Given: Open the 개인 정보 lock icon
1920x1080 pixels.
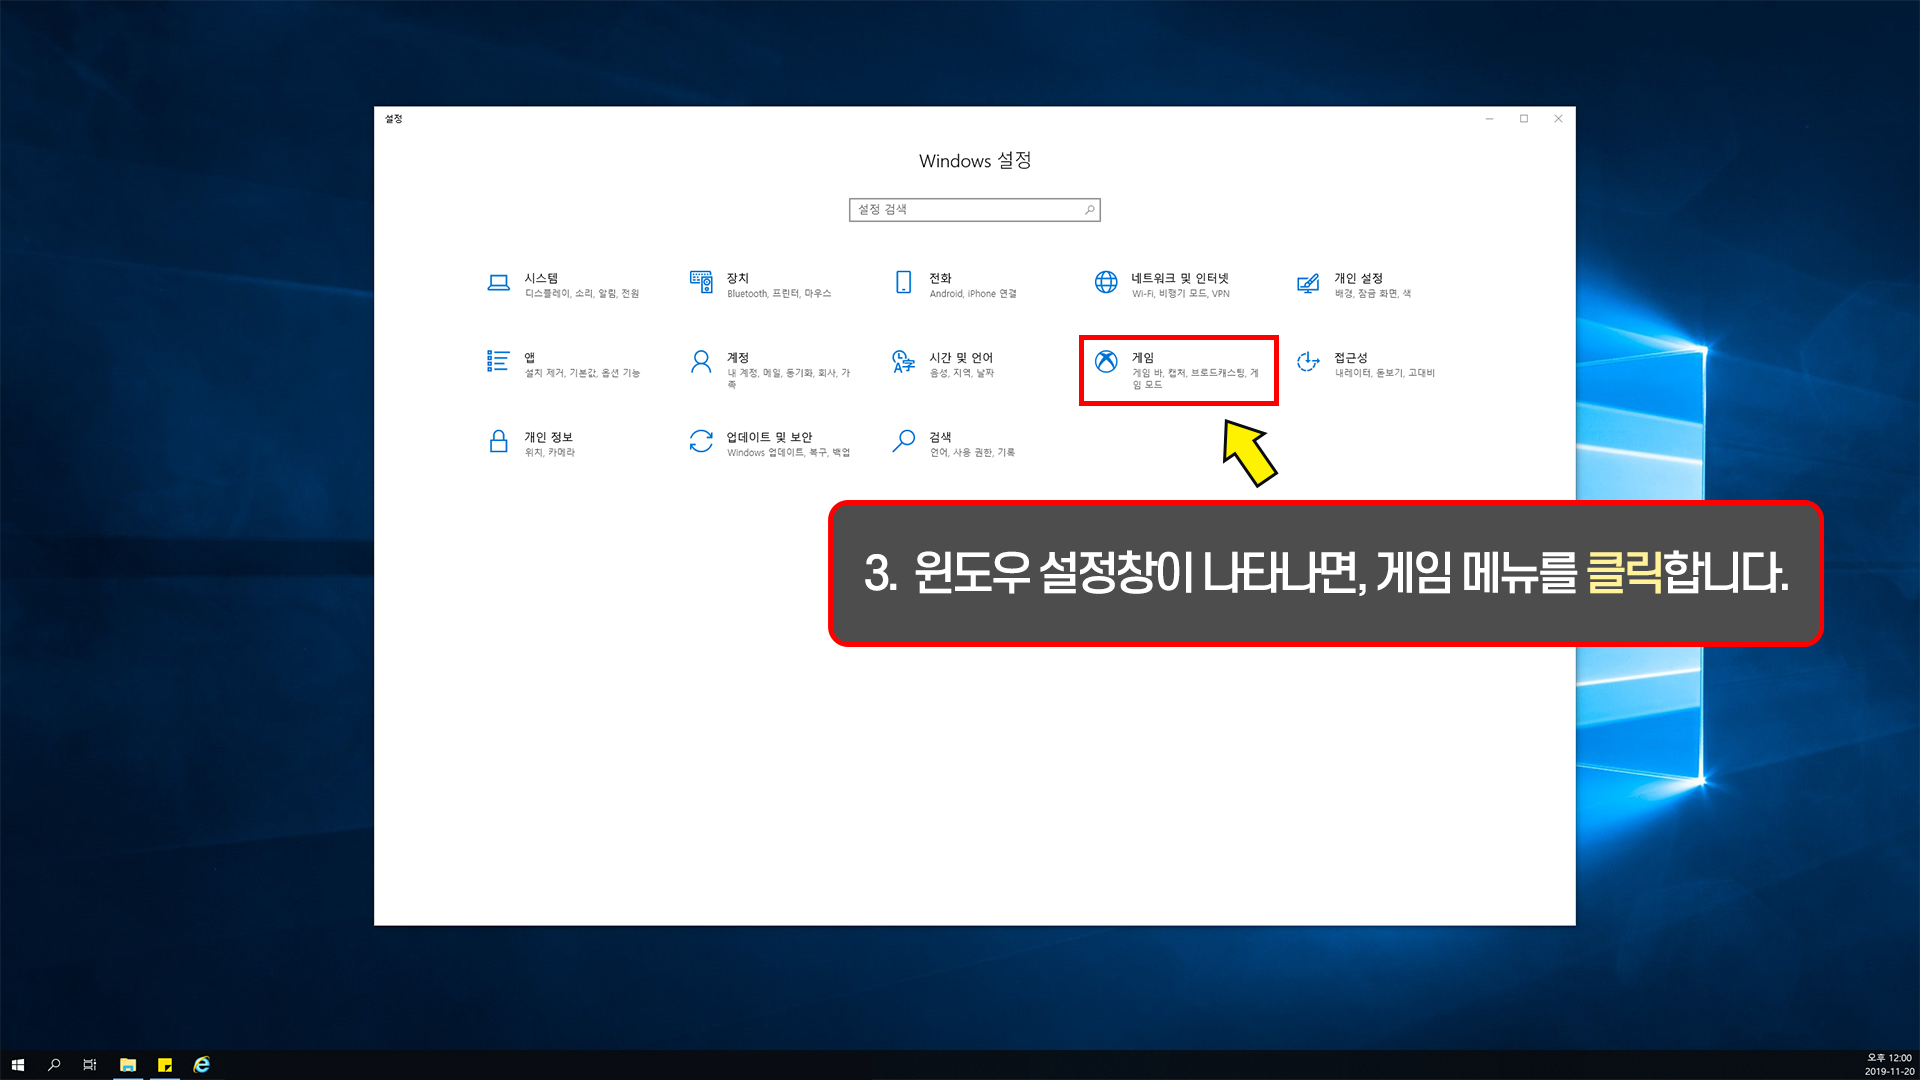Looking at the screenshot, I should tap(498, 441).
